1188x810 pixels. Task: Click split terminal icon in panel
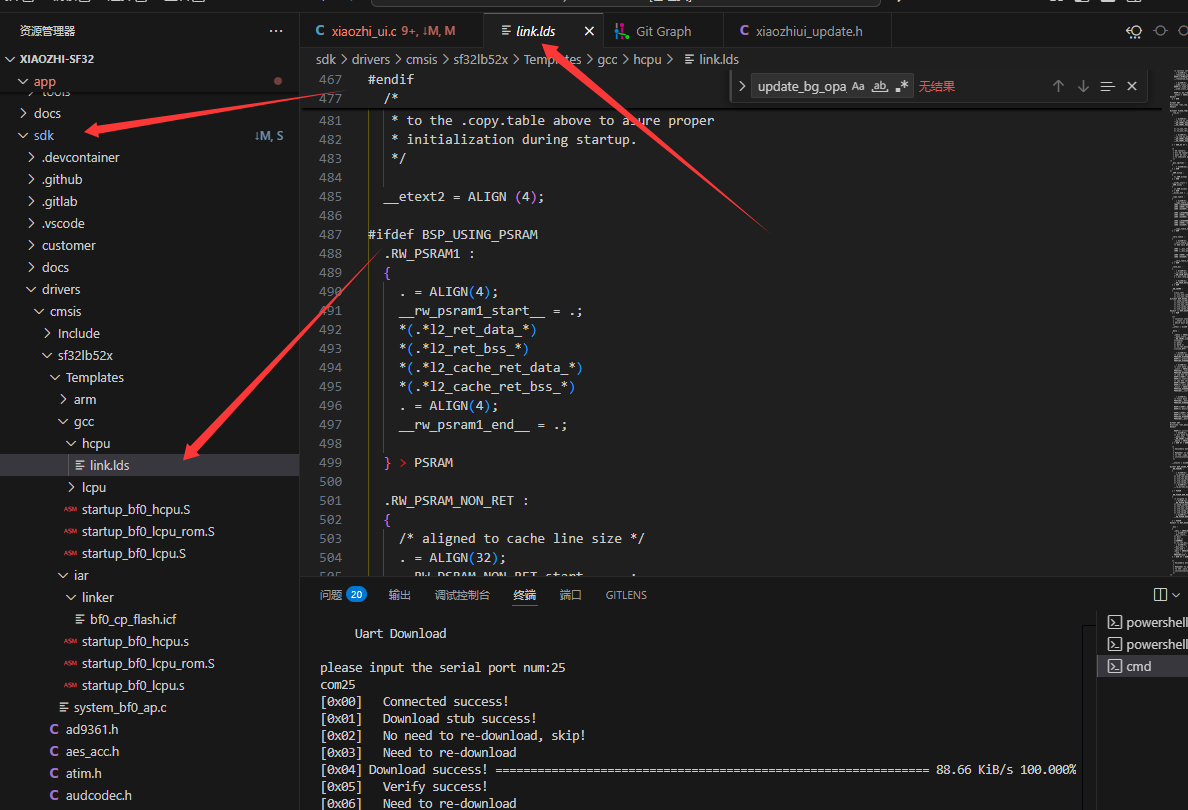pos(1160,595)
